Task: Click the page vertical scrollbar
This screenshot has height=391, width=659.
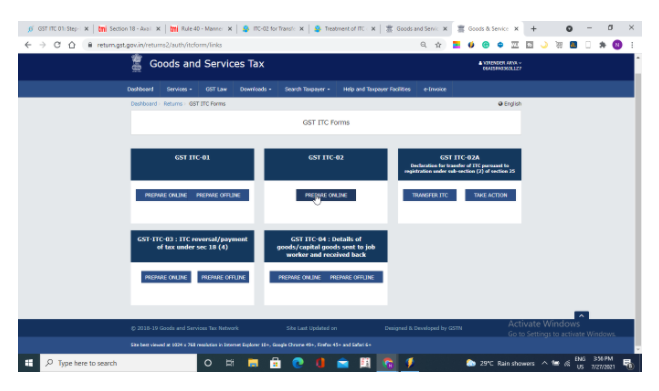Action: (638, 202)
